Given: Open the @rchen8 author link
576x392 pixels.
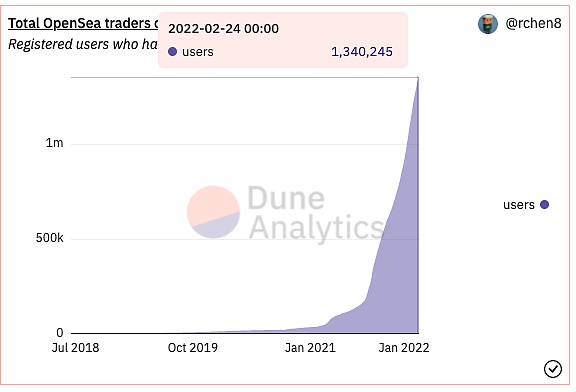Looking at the screenshot, I should pyautogui.click(x=533, y=24).
